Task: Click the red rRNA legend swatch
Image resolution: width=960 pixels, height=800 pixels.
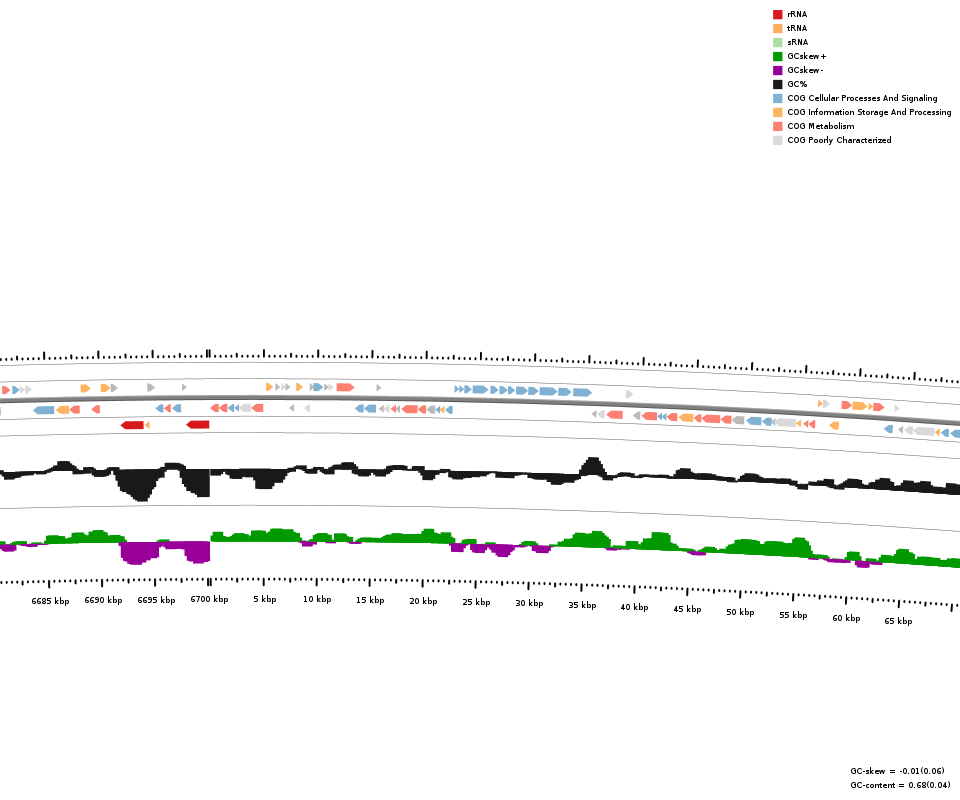Action: [777, 14]
